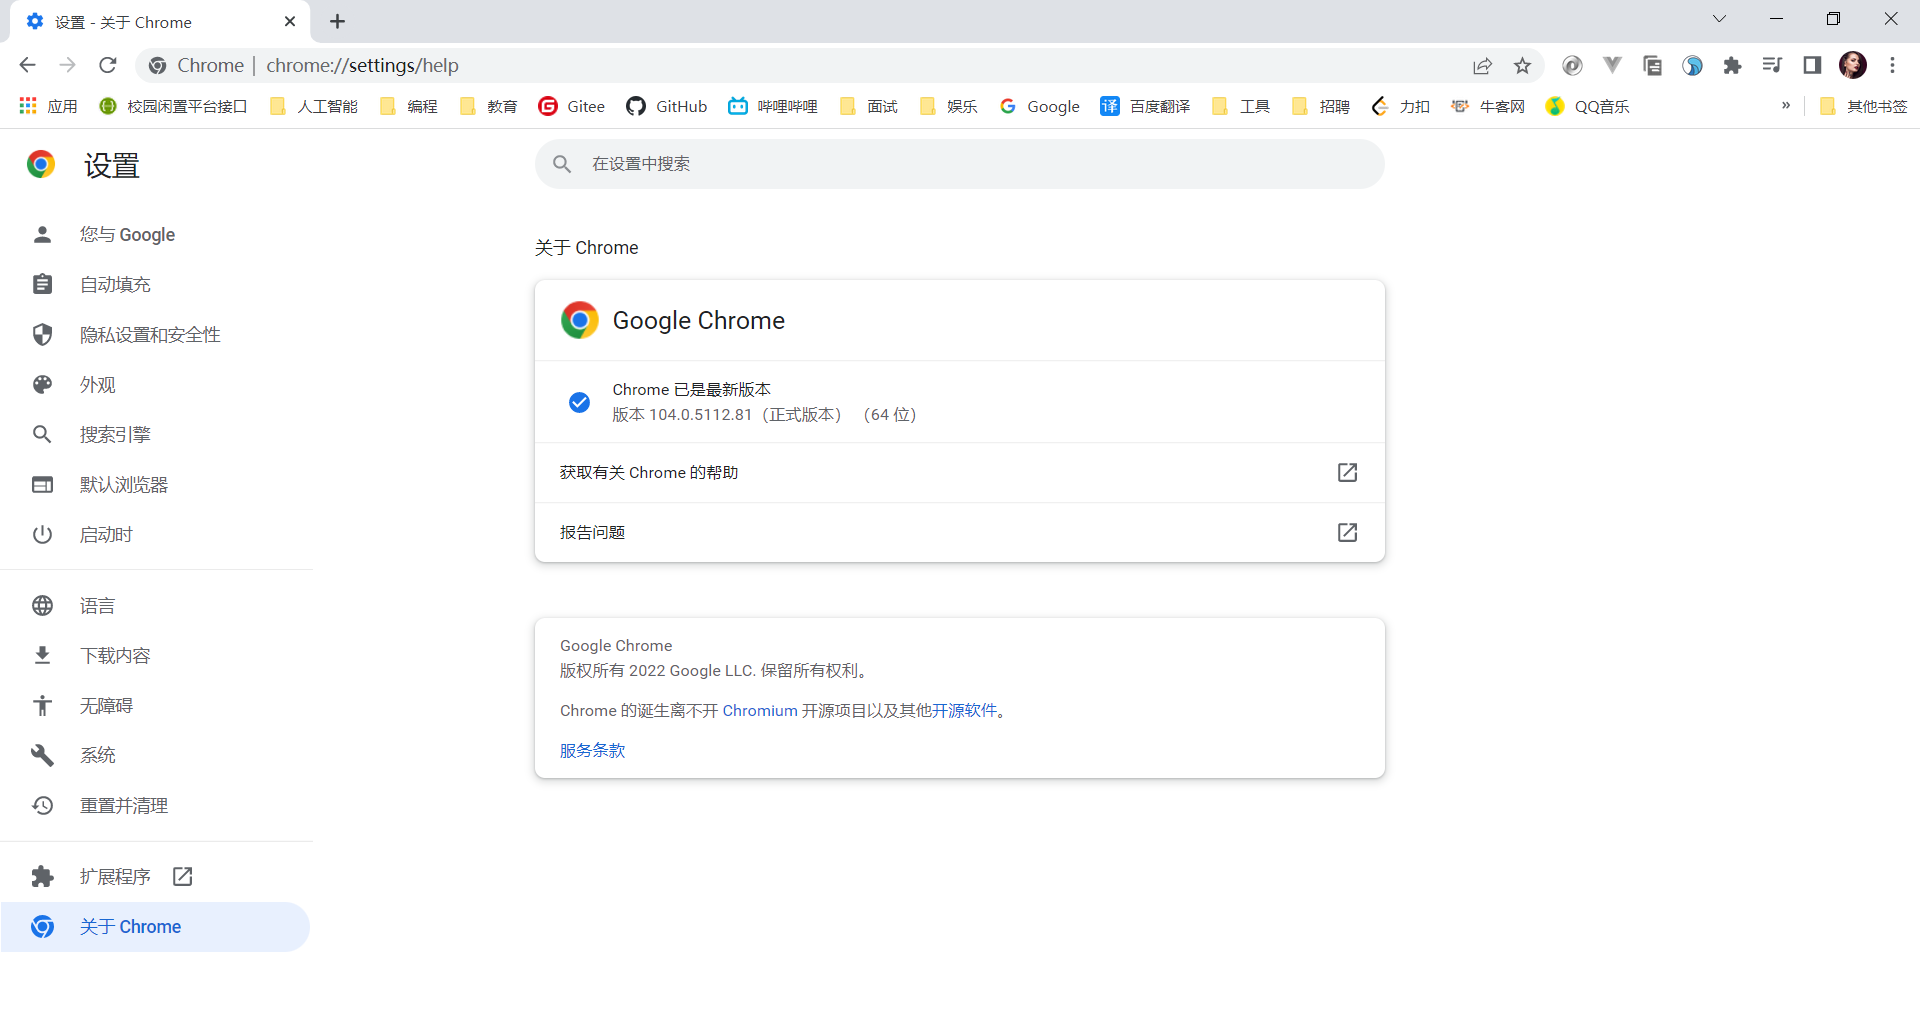
Task: Go forward using the browser forward arrow
Action: 67,65
